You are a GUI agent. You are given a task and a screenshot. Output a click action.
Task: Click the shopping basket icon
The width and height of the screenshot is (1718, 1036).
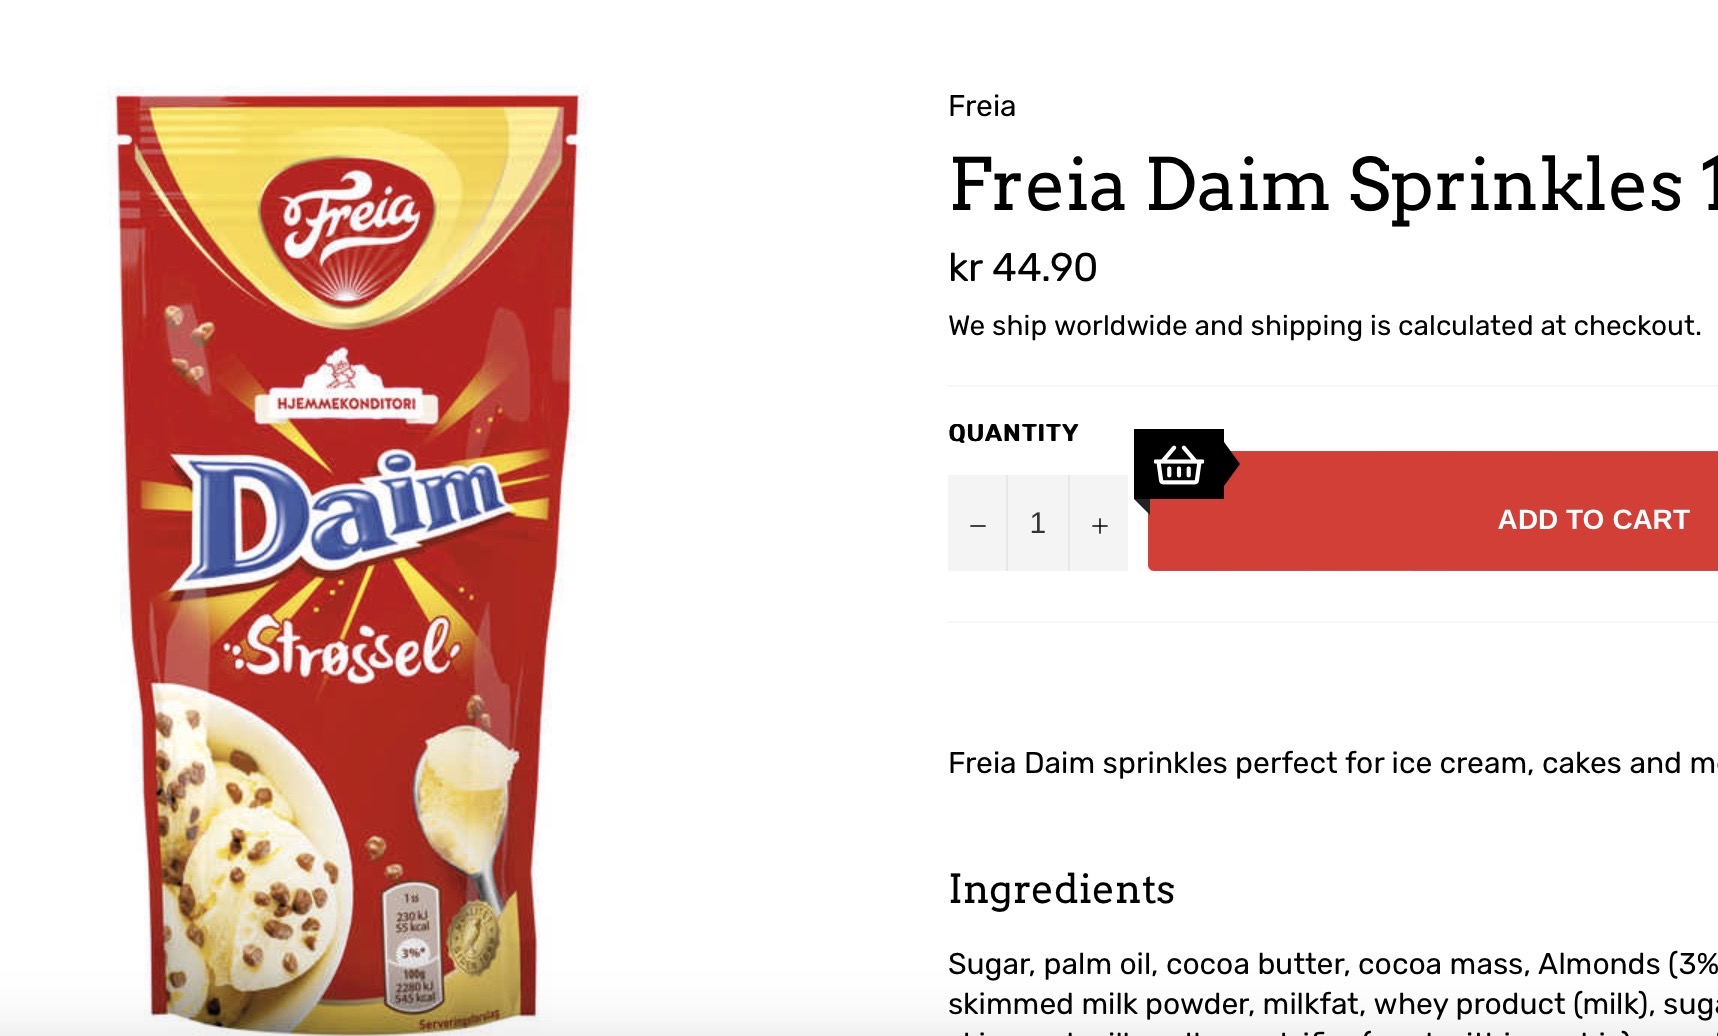click(x=1178, y=465)
